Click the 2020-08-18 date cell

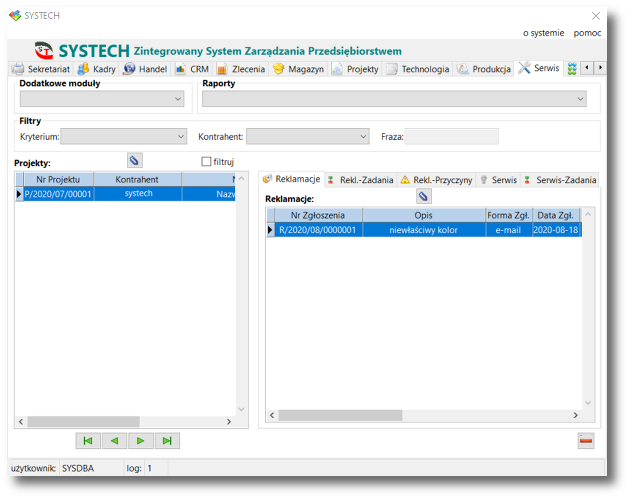click(556, 230)
